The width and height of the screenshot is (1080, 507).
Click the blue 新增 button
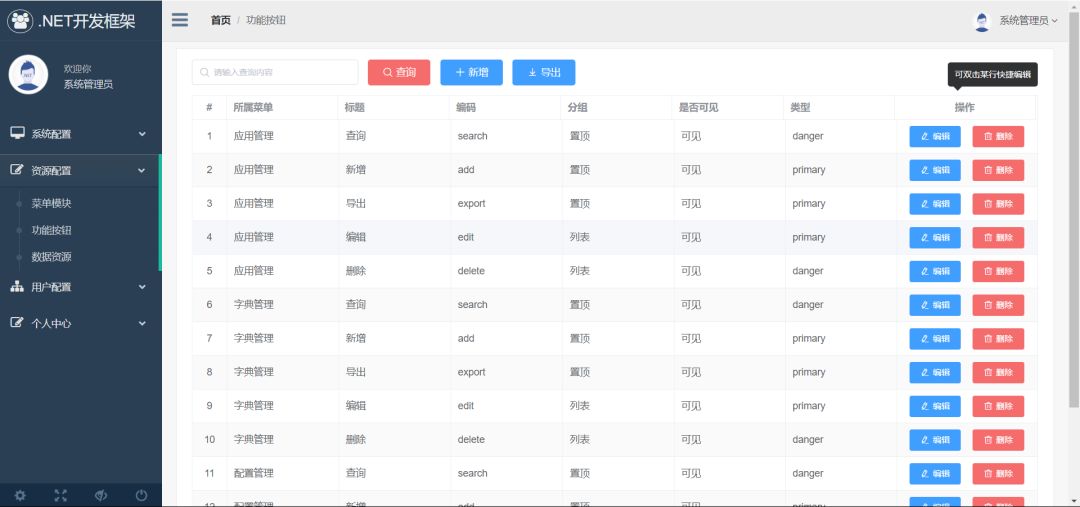click(471, 72)
